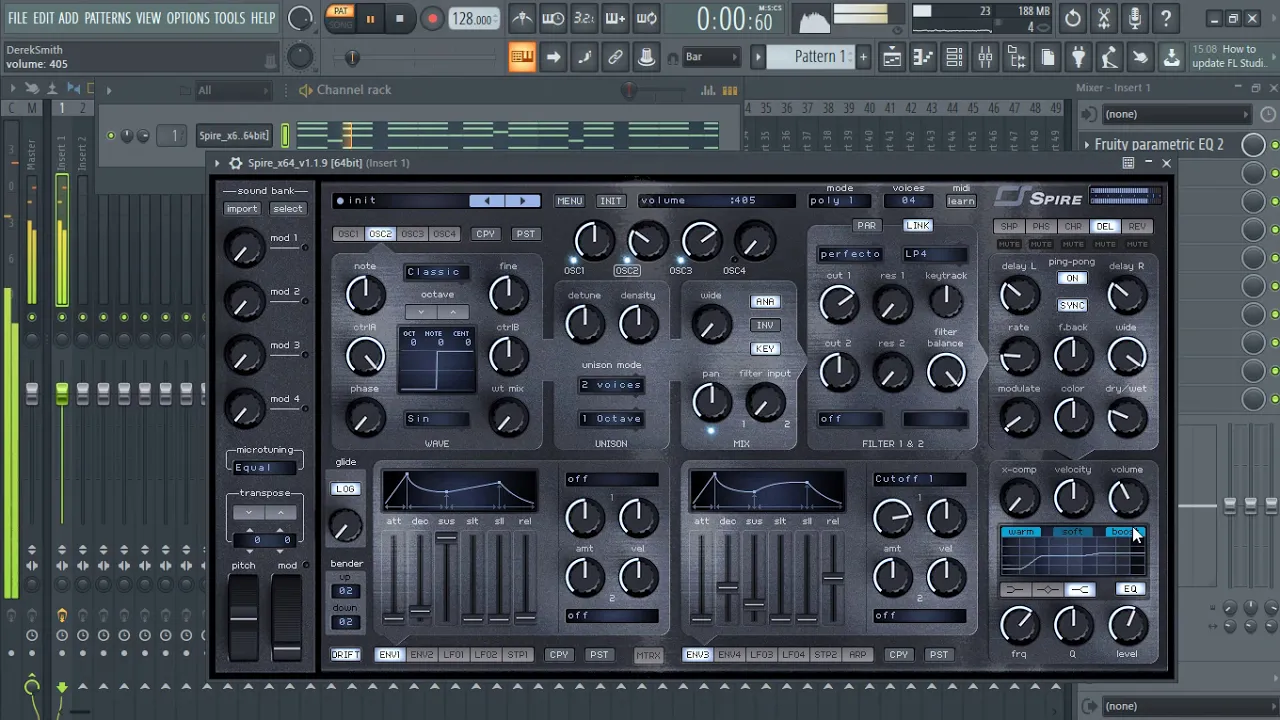Select the OSC1 tab
The height and width of the screenshot is (720, 1280).
click(348, 234)
